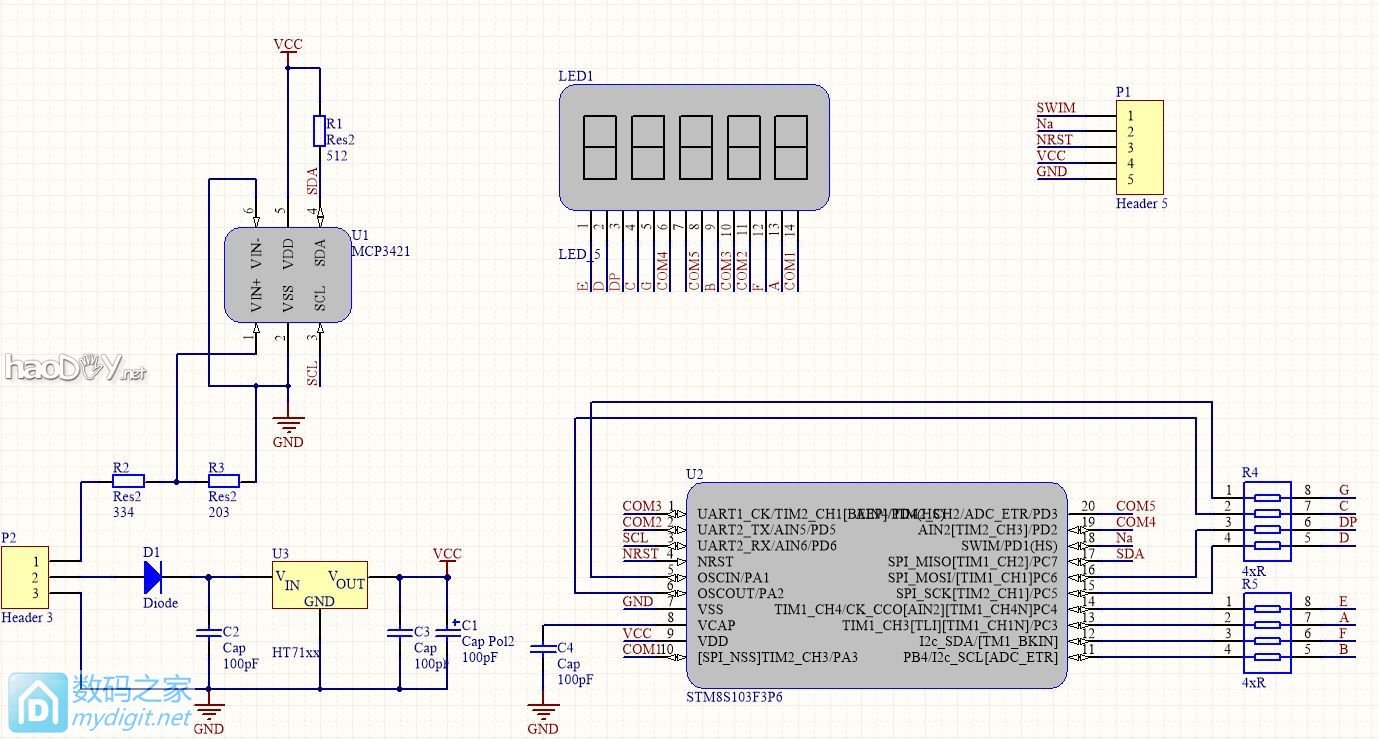Click the SWIM net label on P1

pyautogui.click(x=1056, y=108)
